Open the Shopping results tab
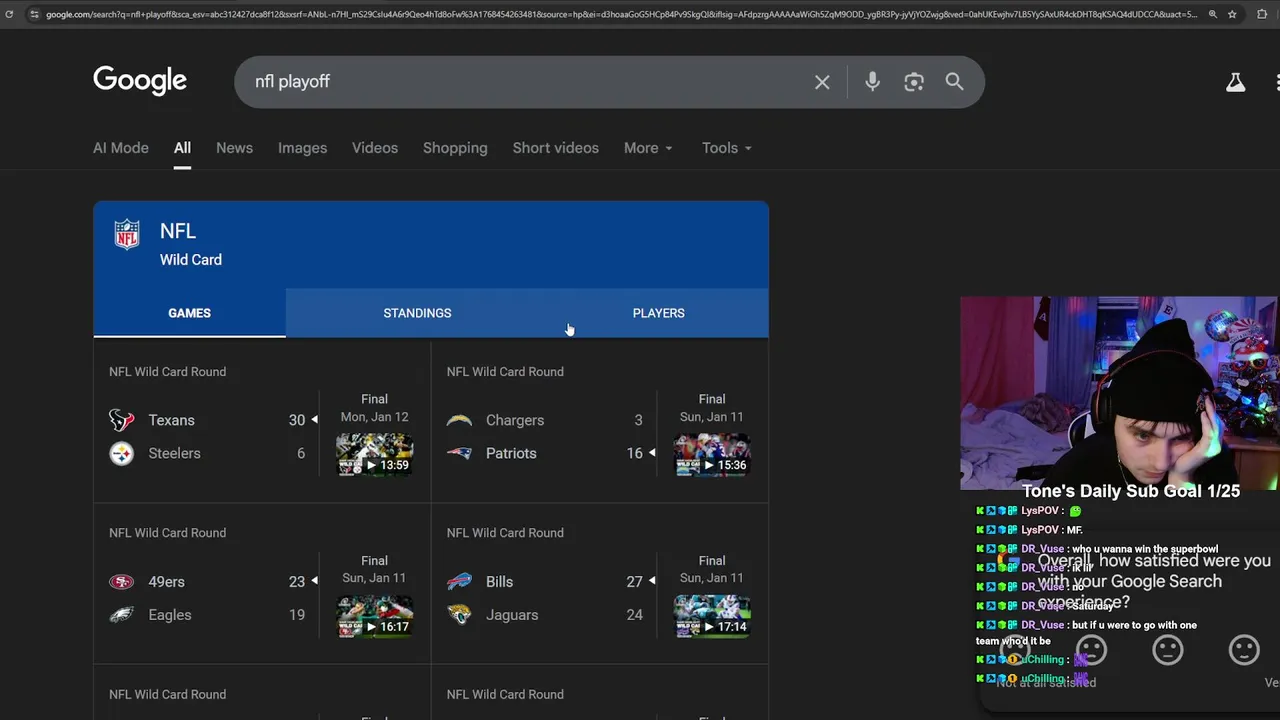Viewport: 1280px width, 720px height. click(455, 148)
